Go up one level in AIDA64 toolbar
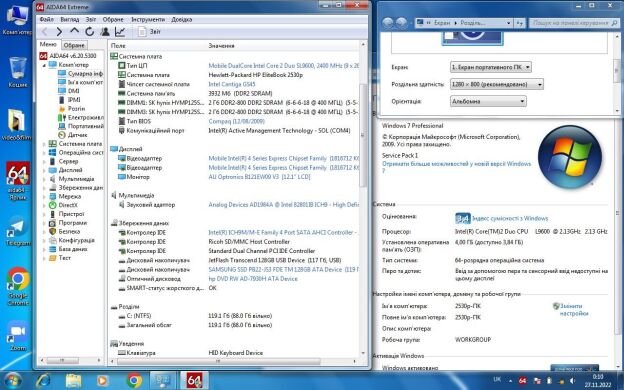The image size is (624, 390). (x=74, y=31)
